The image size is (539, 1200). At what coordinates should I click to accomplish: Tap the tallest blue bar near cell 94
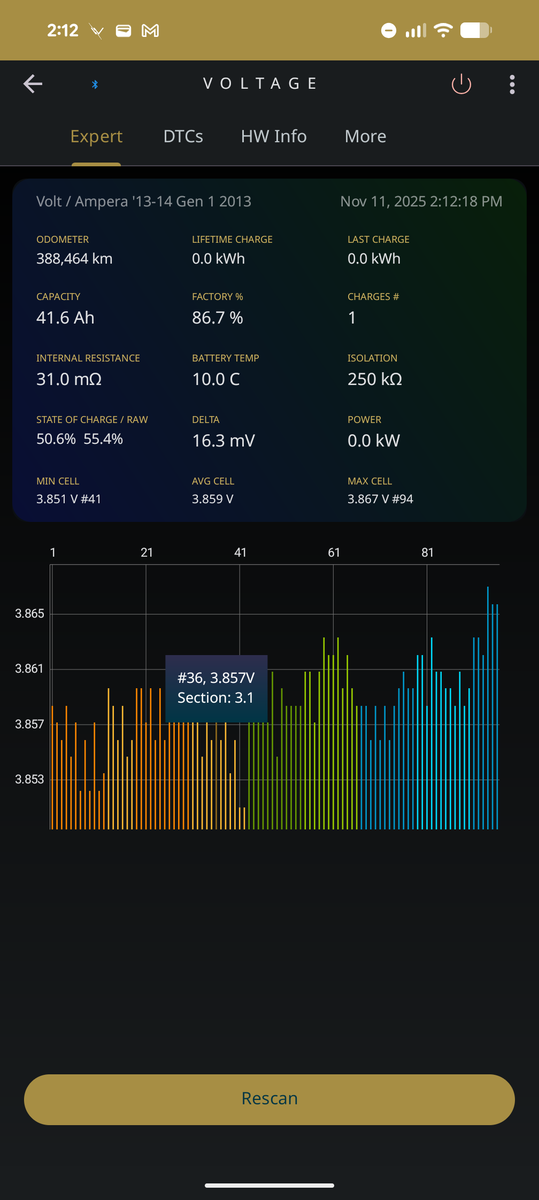click(488, 708)
